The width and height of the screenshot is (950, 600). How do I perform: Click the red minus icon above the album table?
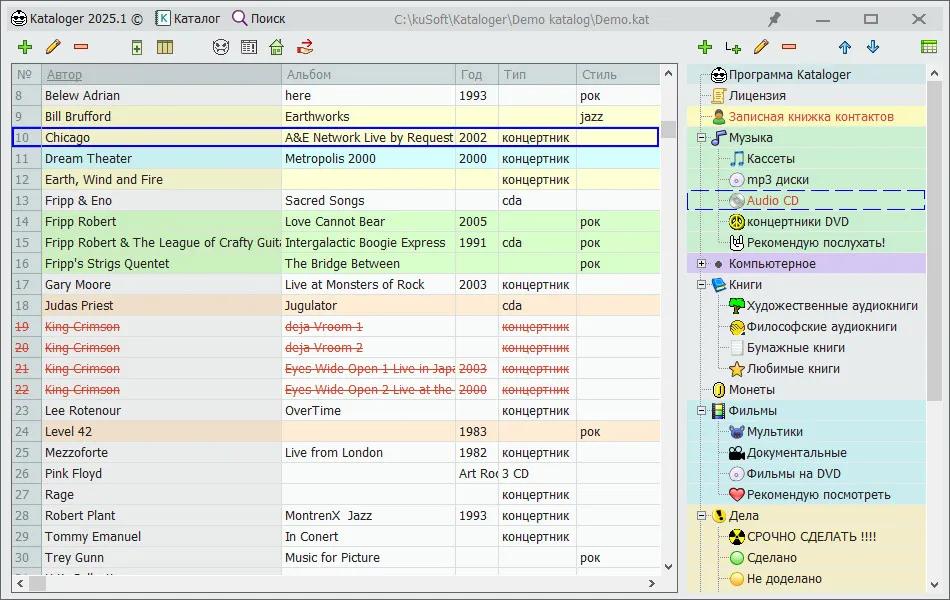(81, 47)
